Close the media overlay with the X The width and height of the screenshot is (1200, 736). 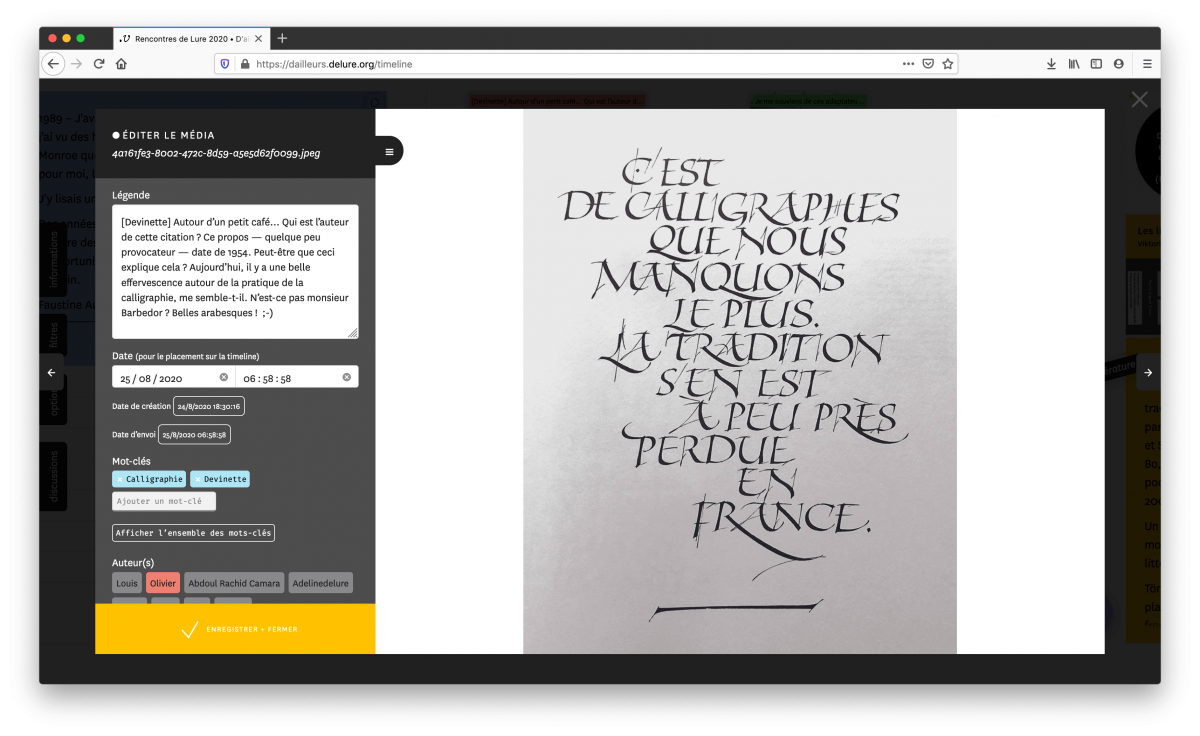pyautogui.click(x=1139, y=99)
